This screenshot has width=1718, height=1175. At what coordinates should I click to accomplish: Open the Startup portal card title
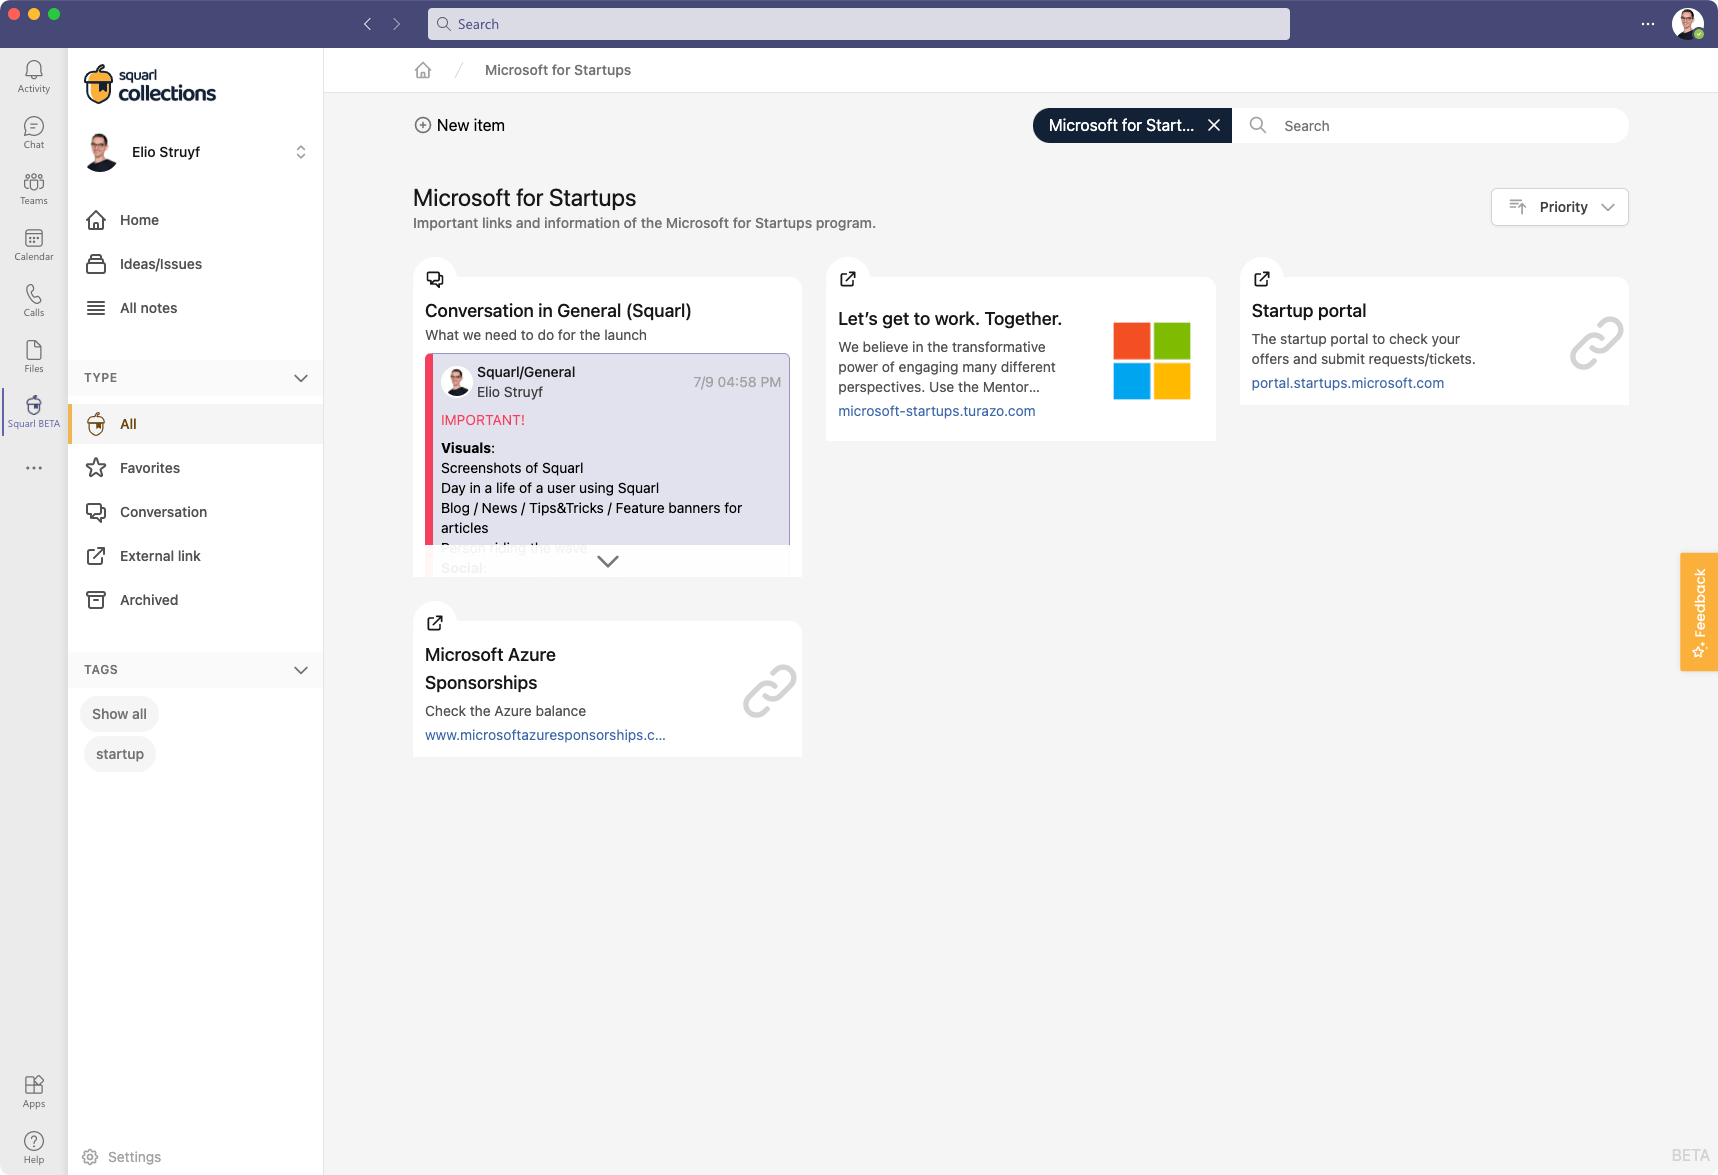(1309, 311)
